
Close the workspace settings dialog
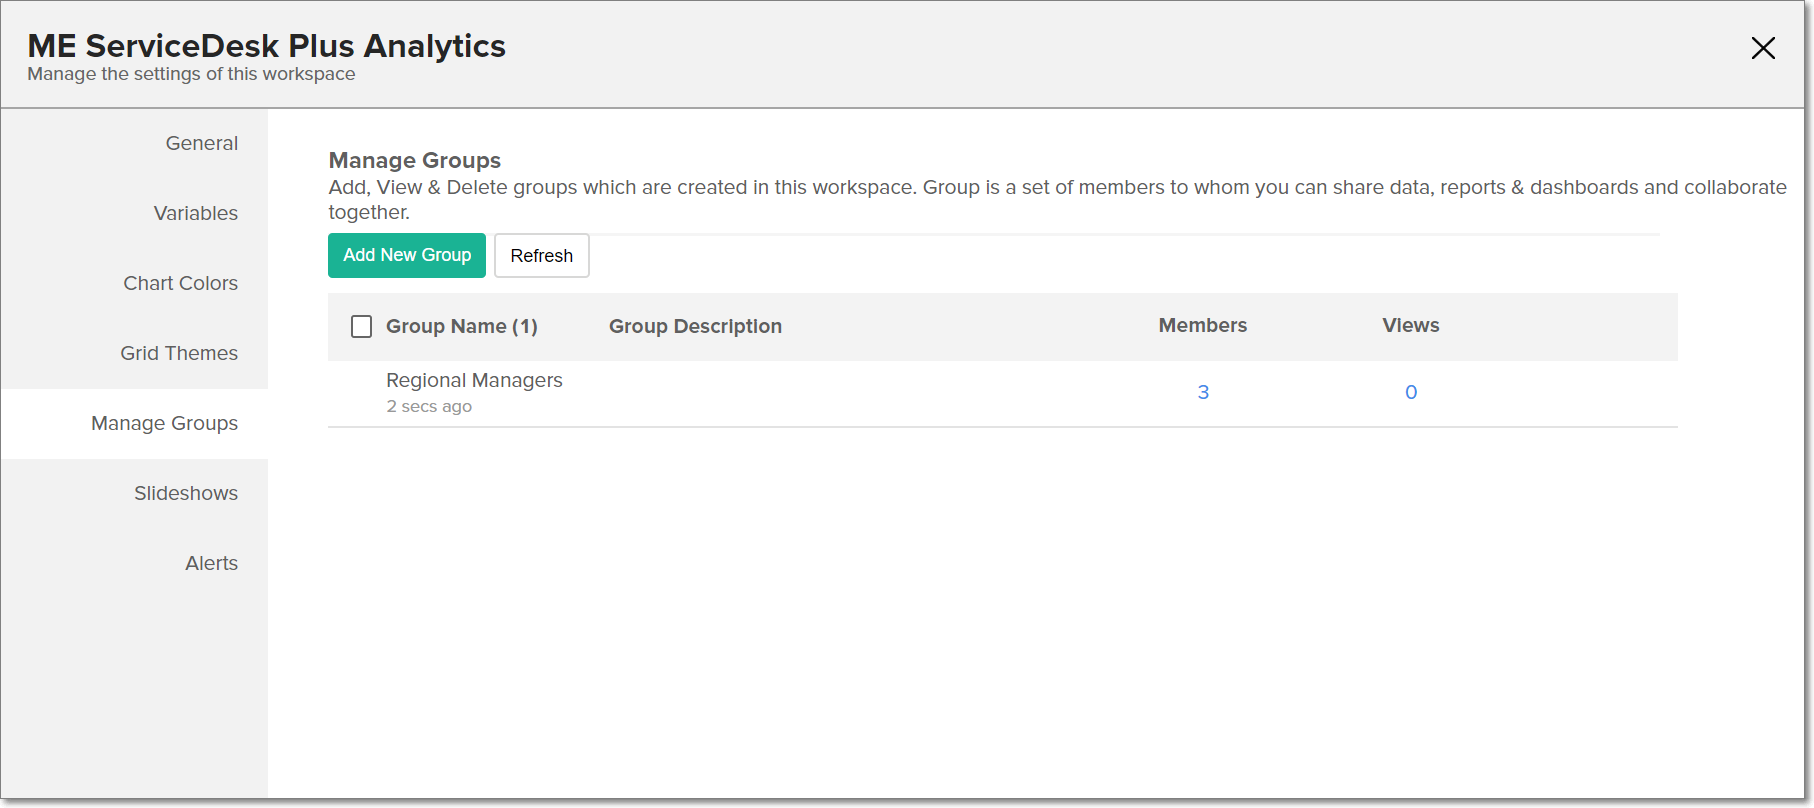click(x=1763, y=48)
